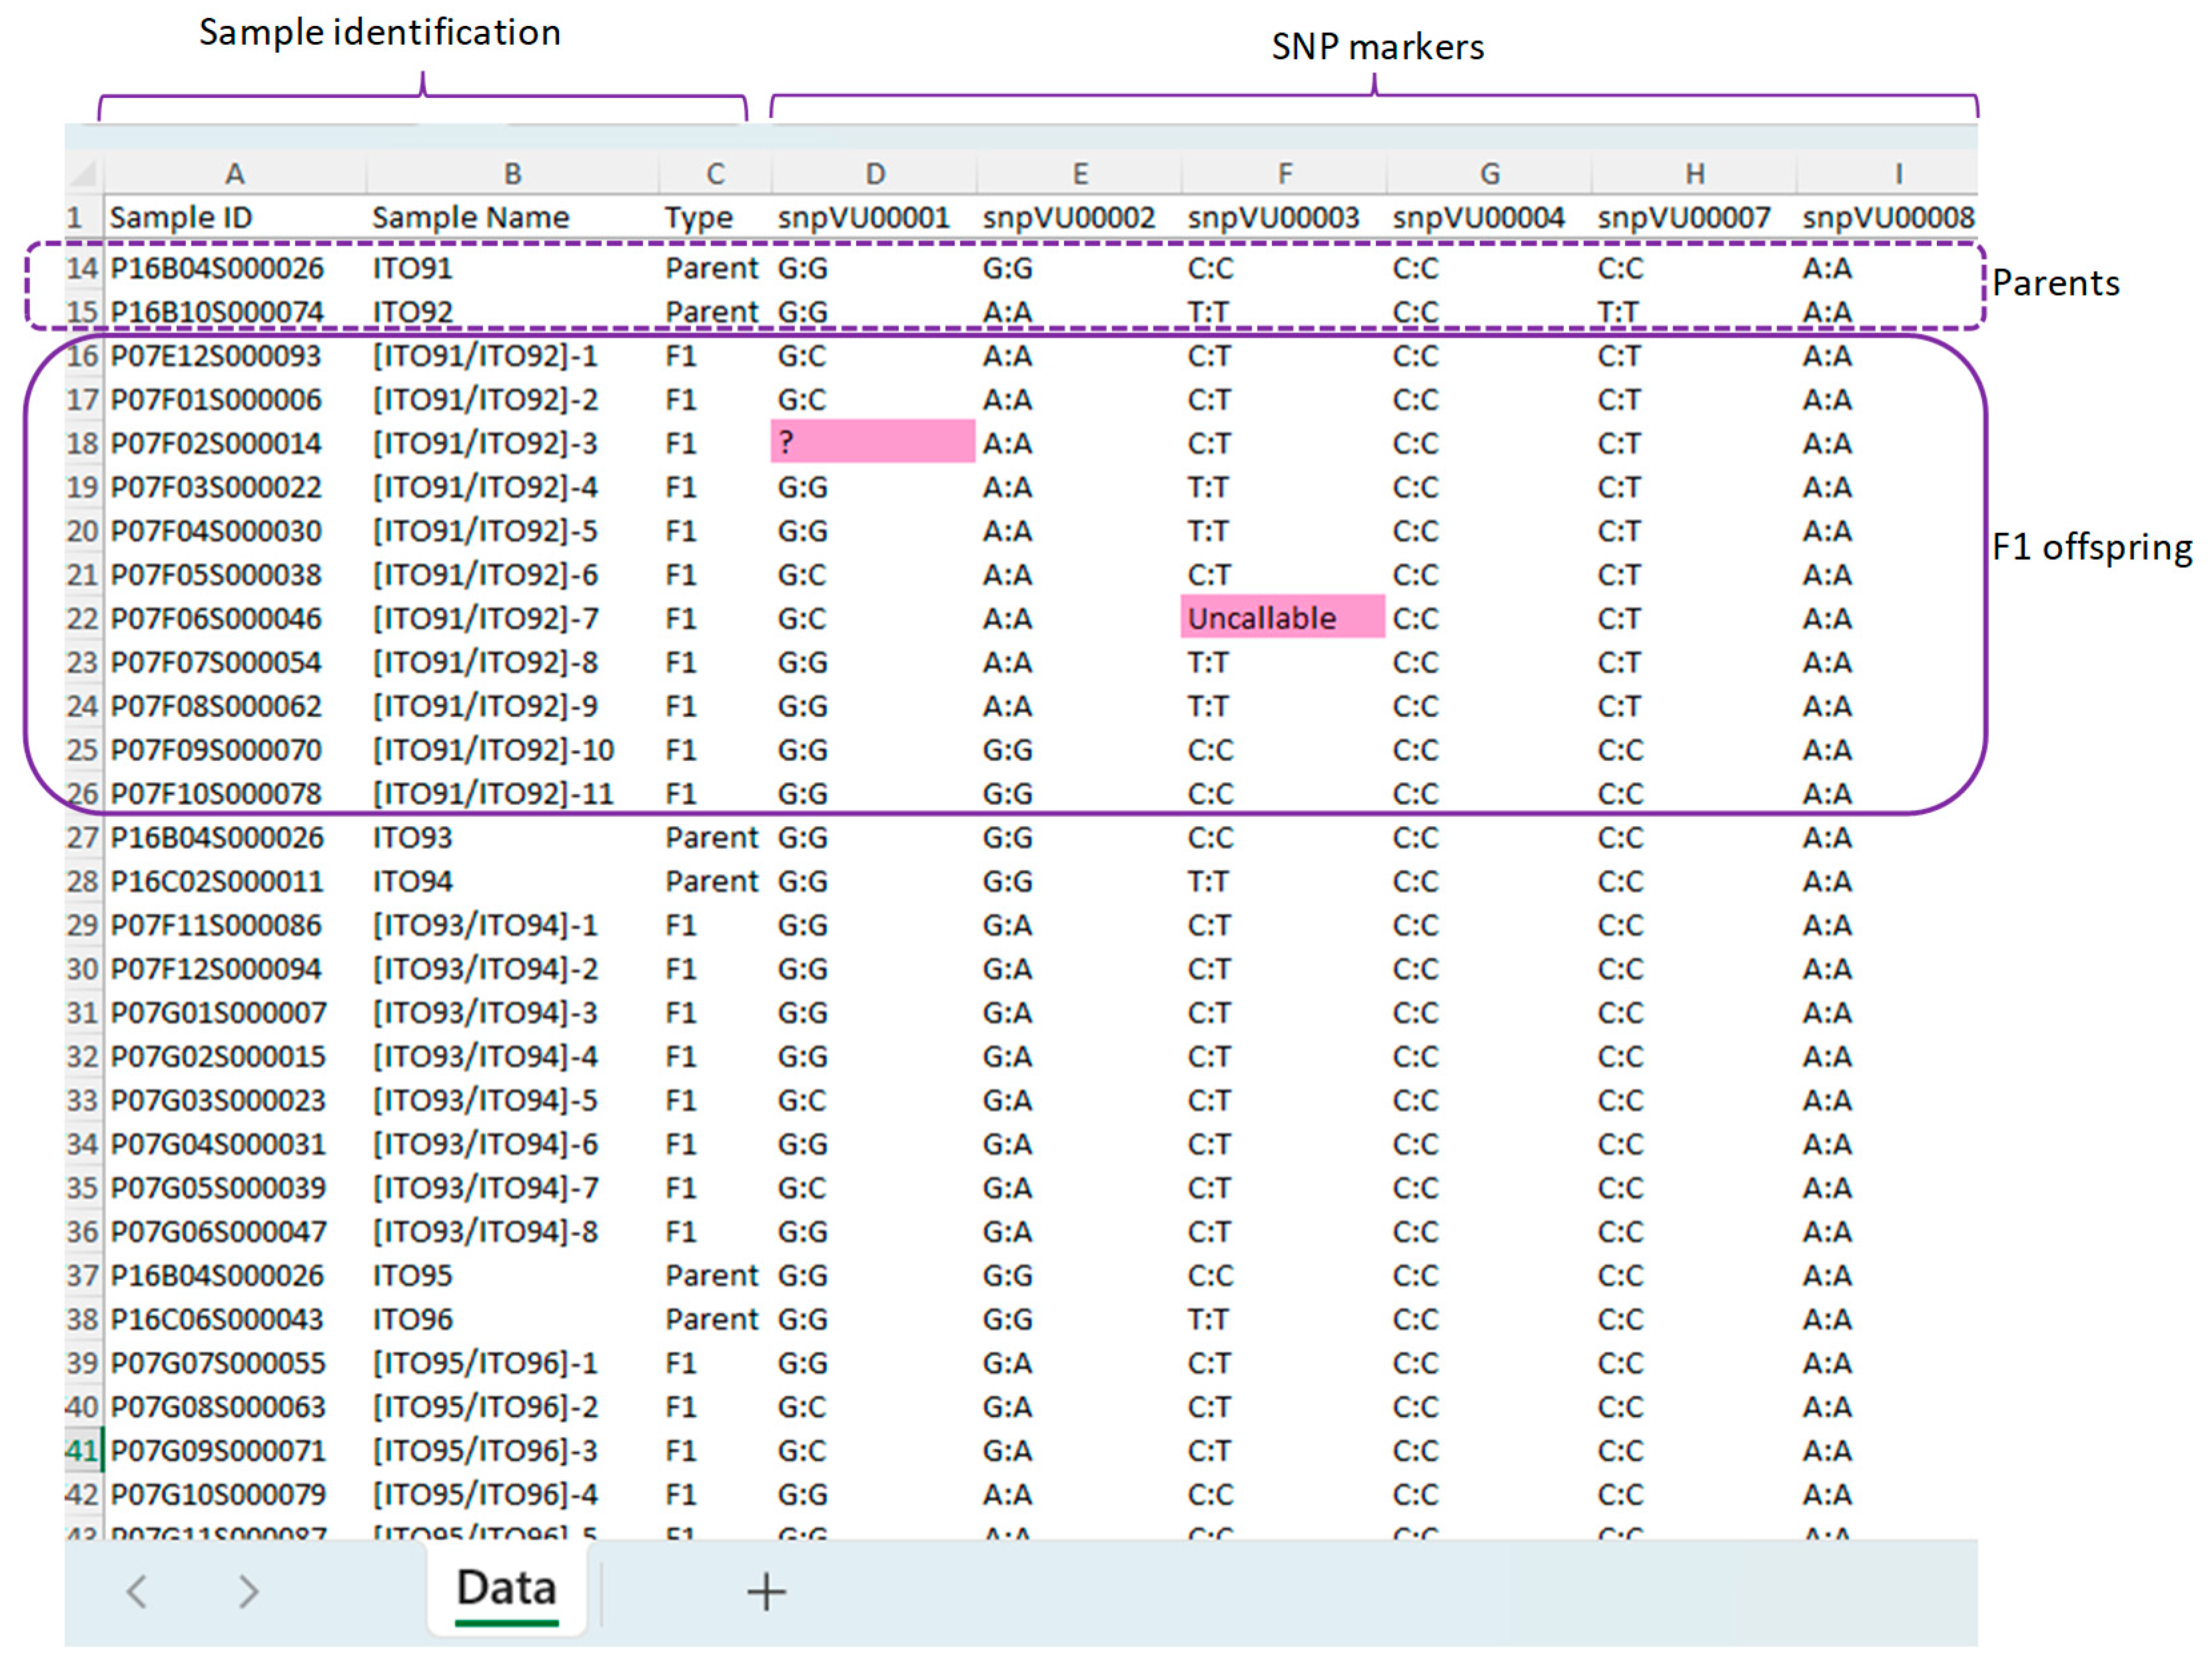Add a new sheet with plus icon
The image size is (2212, 1667).
click(x=766, y=1591)
